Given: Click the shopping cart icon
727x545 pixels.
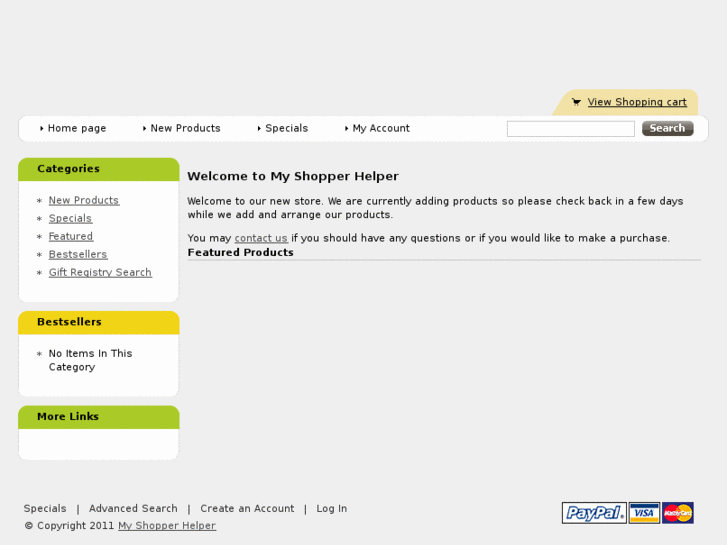Looking at the screenshot, I should pyautogui.click(x=576, y=102).
